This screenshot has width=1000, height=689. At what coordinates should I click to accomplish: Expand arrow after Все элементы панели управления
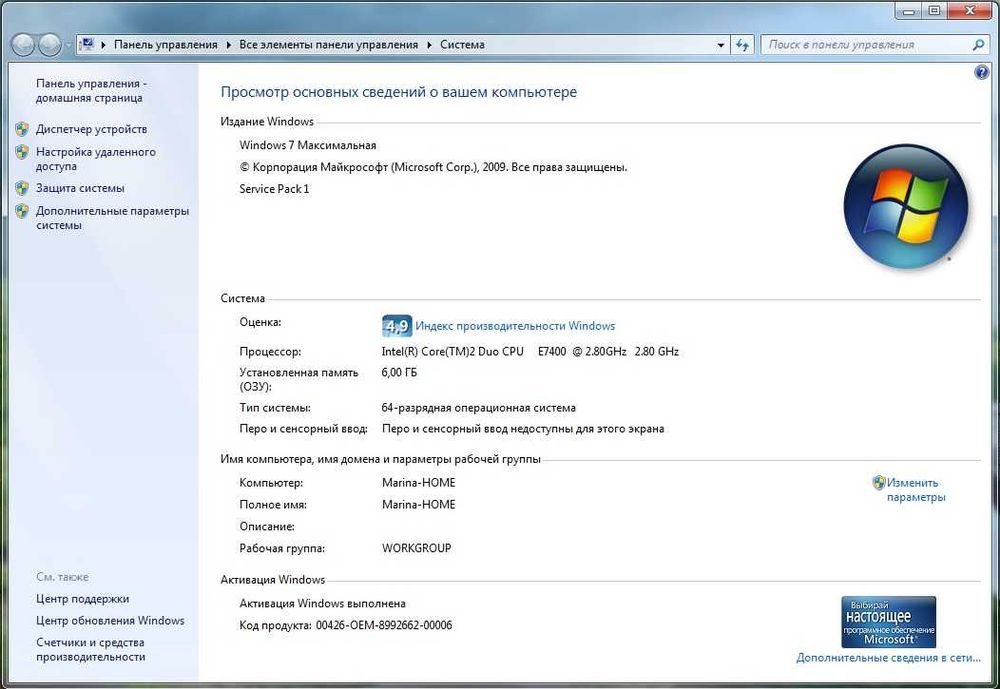coord(429,45)
